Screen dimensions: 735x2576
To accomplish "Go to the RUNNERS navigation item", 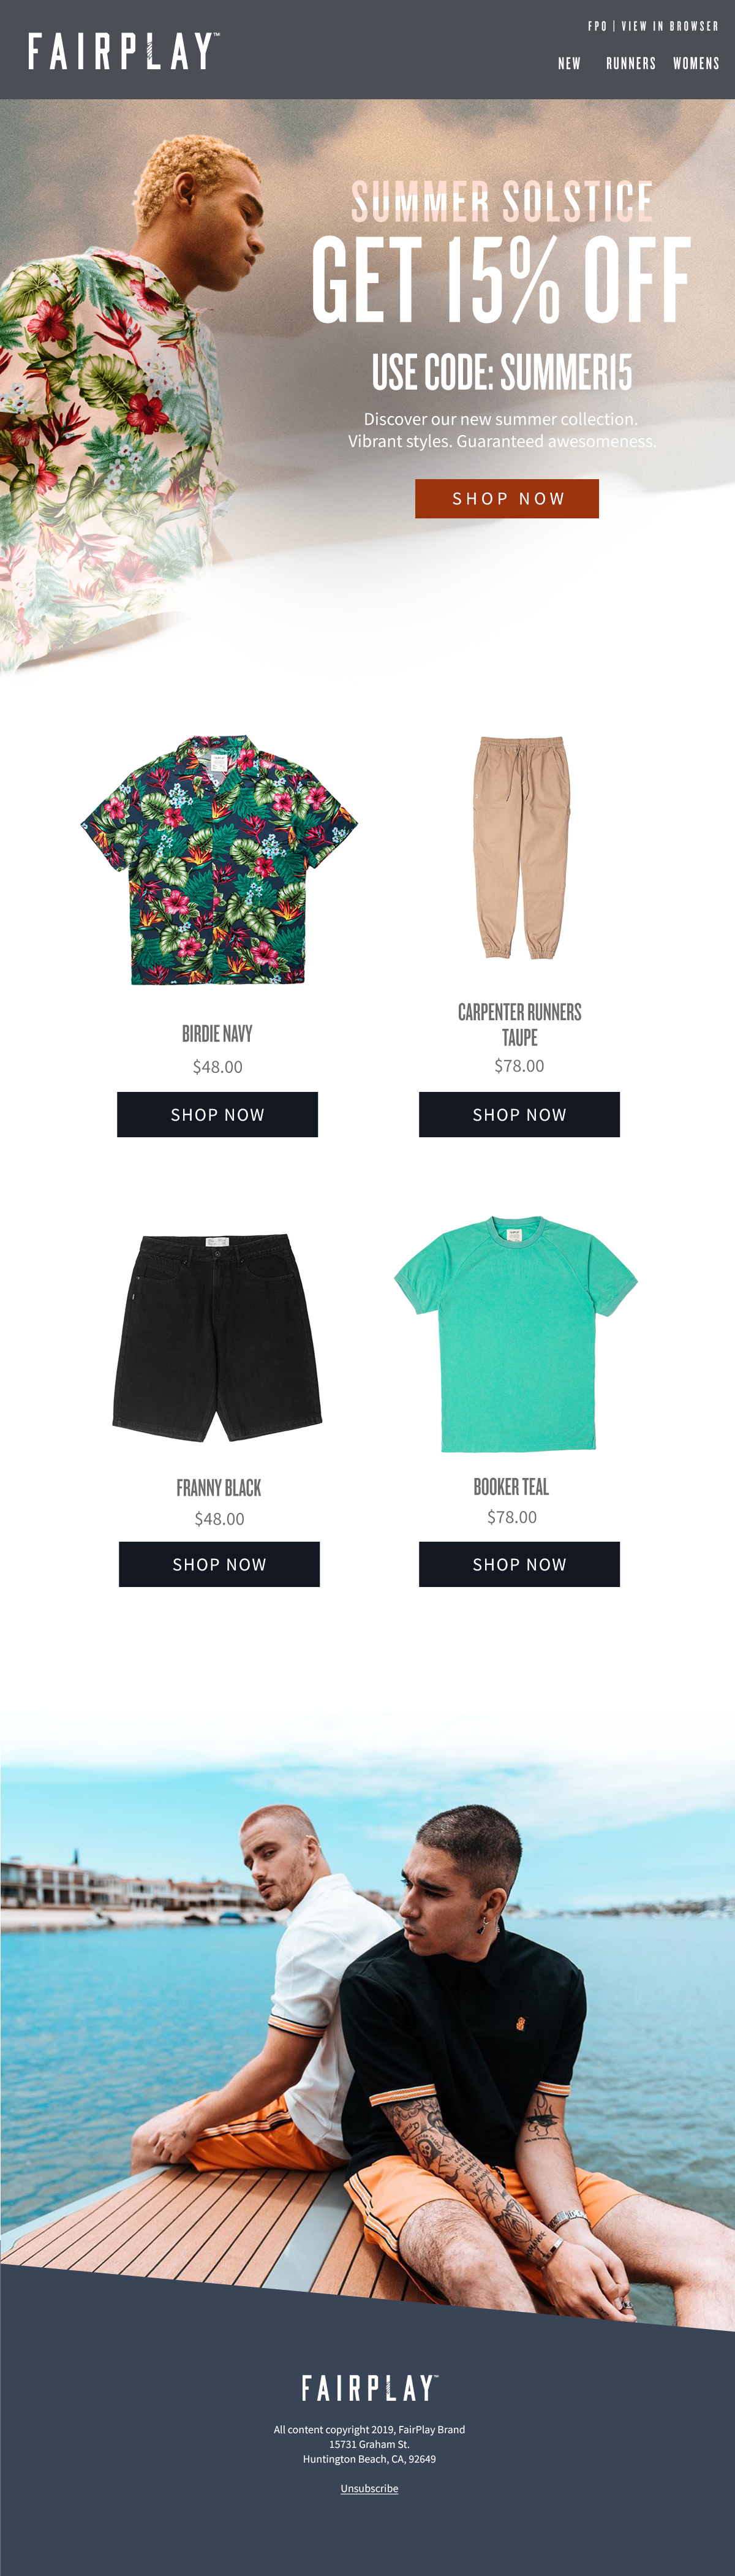I will 631,63.
